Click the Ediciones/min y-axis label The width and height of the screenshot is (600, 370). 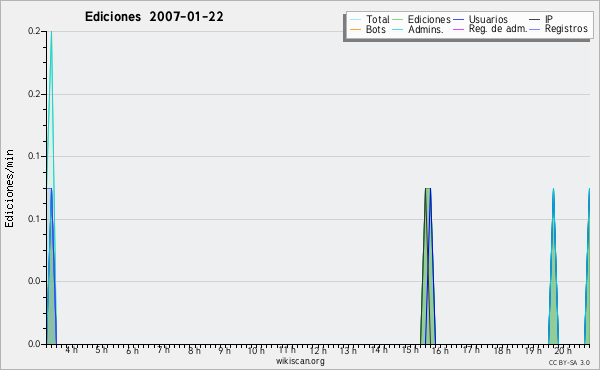tap(9, 188)
